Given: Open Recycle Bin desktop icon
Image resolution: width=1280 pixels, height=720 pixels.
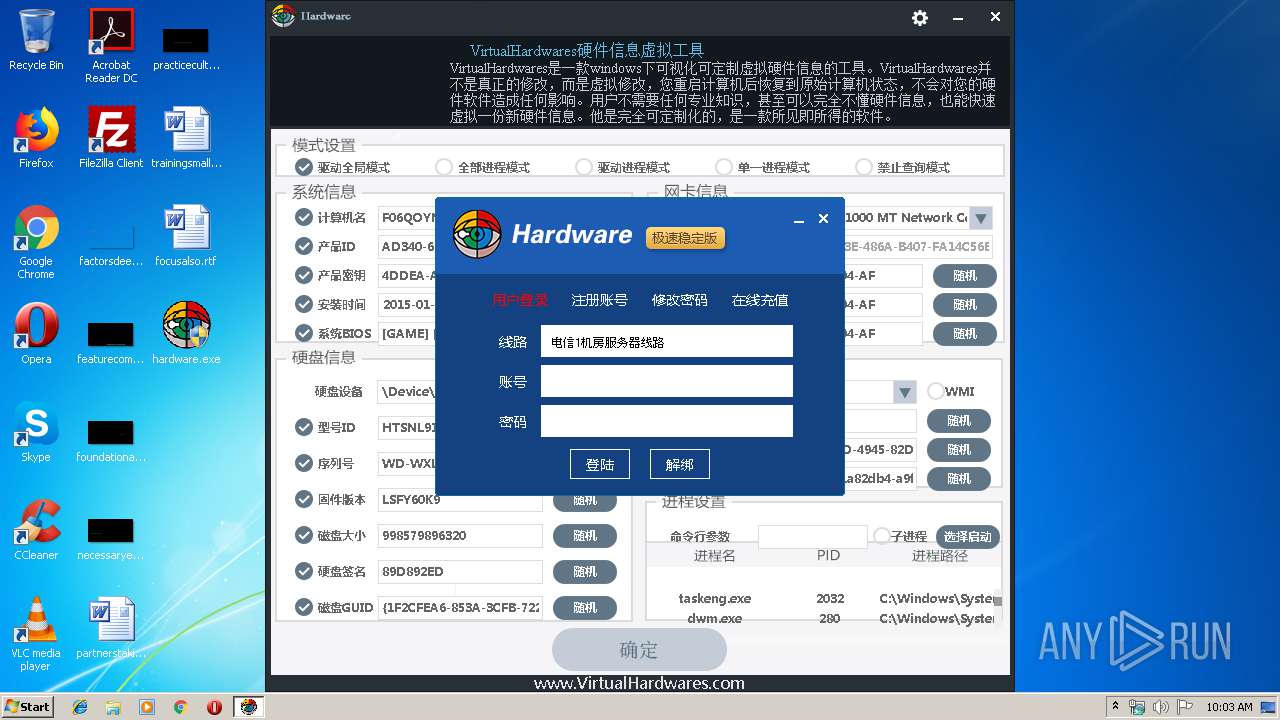Looking at the screenshot, I should point(36,40).
